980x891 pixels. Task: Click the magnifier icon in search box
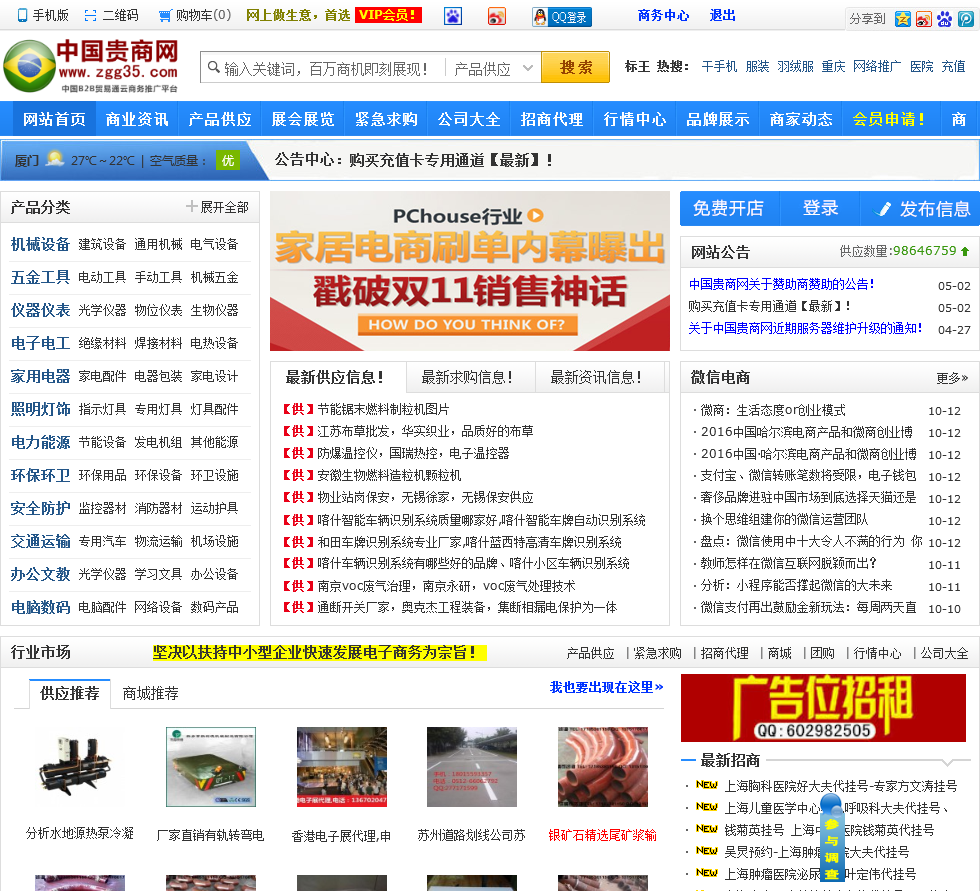(214, 67)
